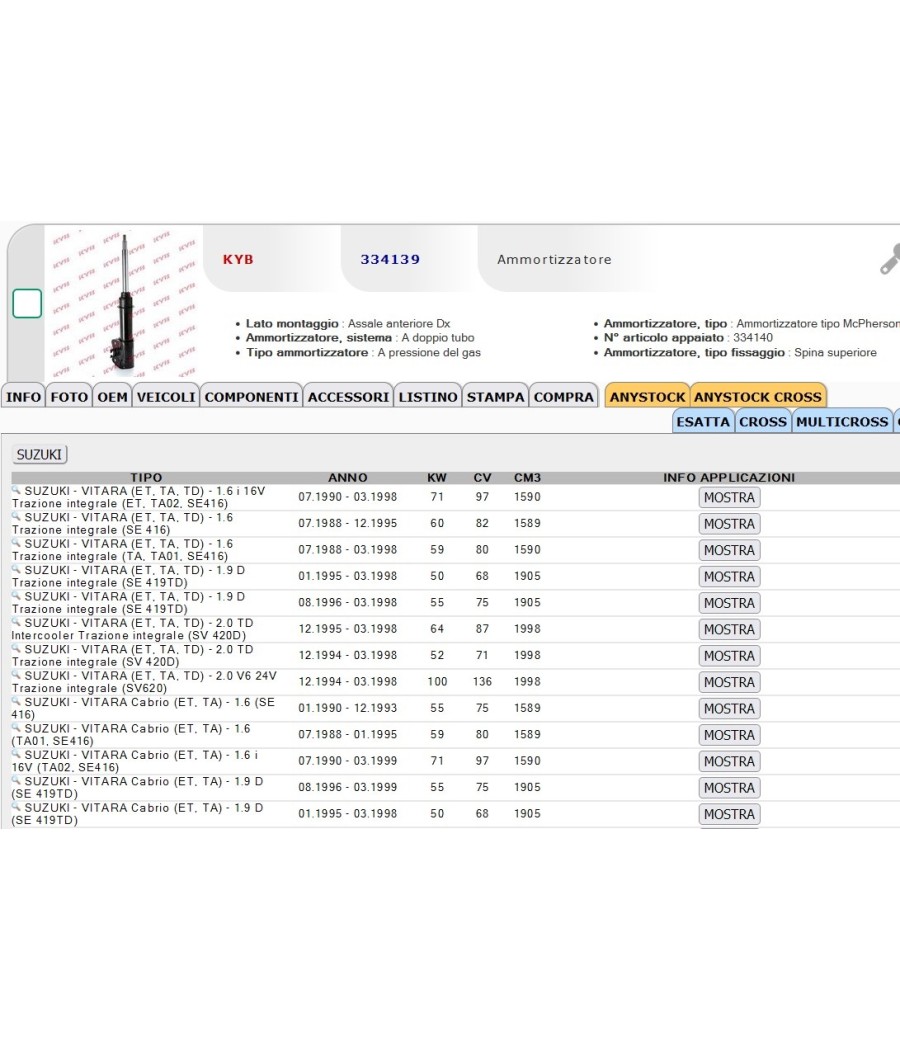Select the ANYSTOCK tab
900x1050 pixels.
click(x=648, y=396)
